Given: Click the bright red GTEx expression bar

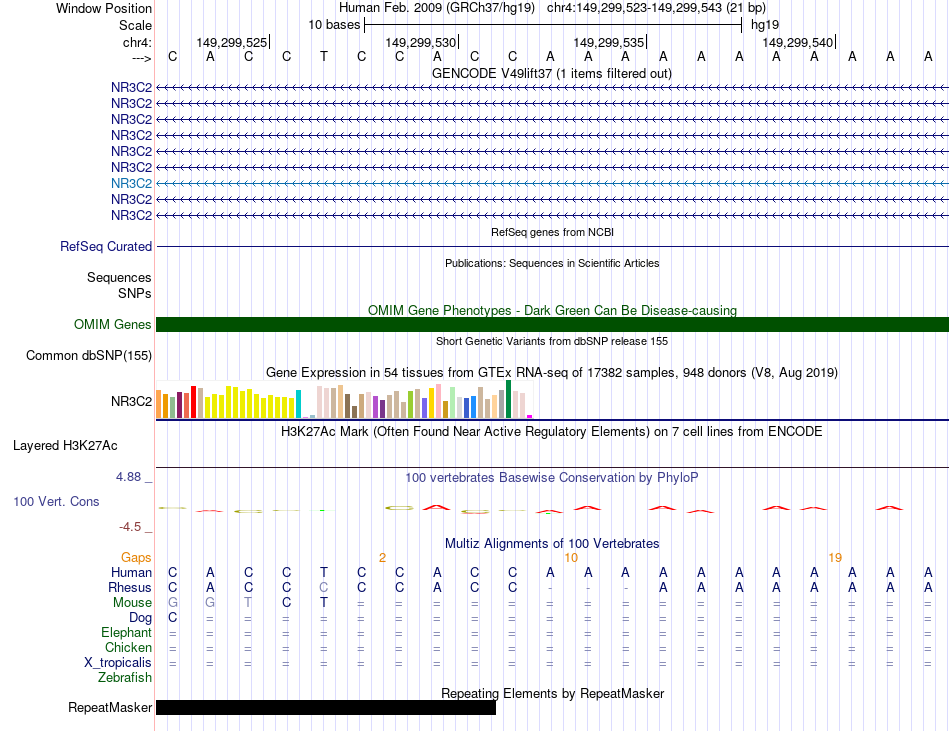Looking at the screenshot, I should tap(193, 402).
